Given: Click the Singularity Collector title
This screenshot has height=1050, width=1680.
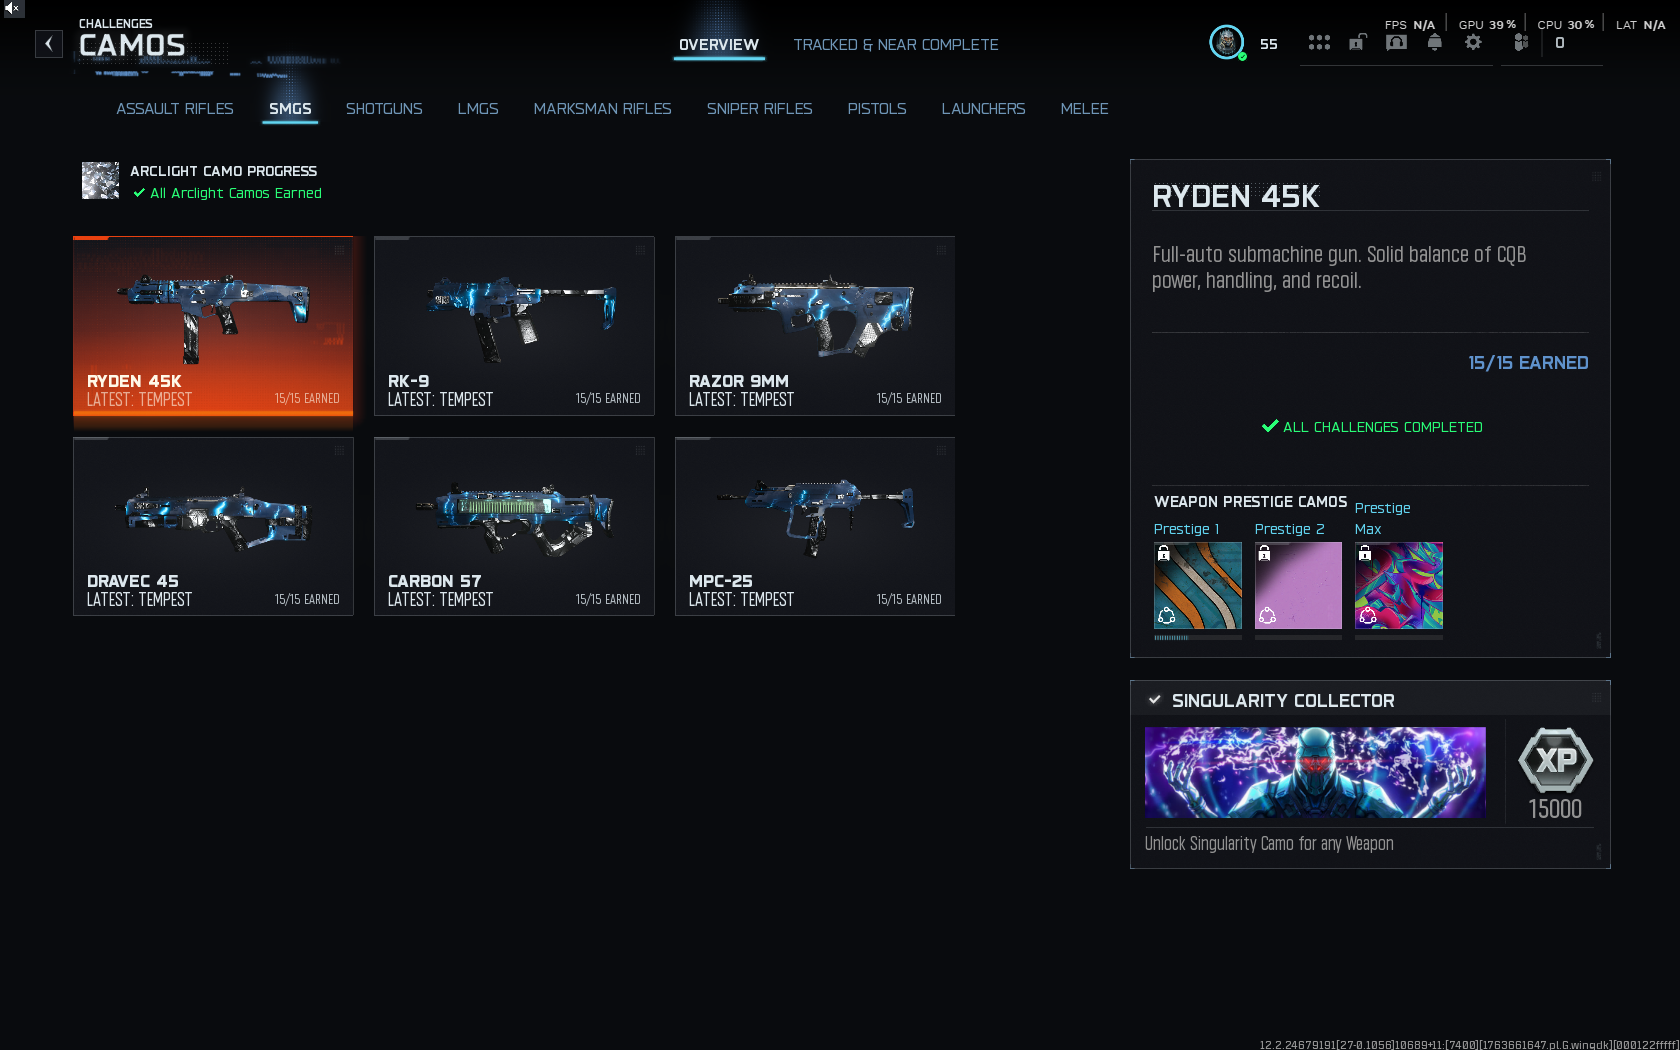Looking at the screenshot, I should (x=1283, y=701).
